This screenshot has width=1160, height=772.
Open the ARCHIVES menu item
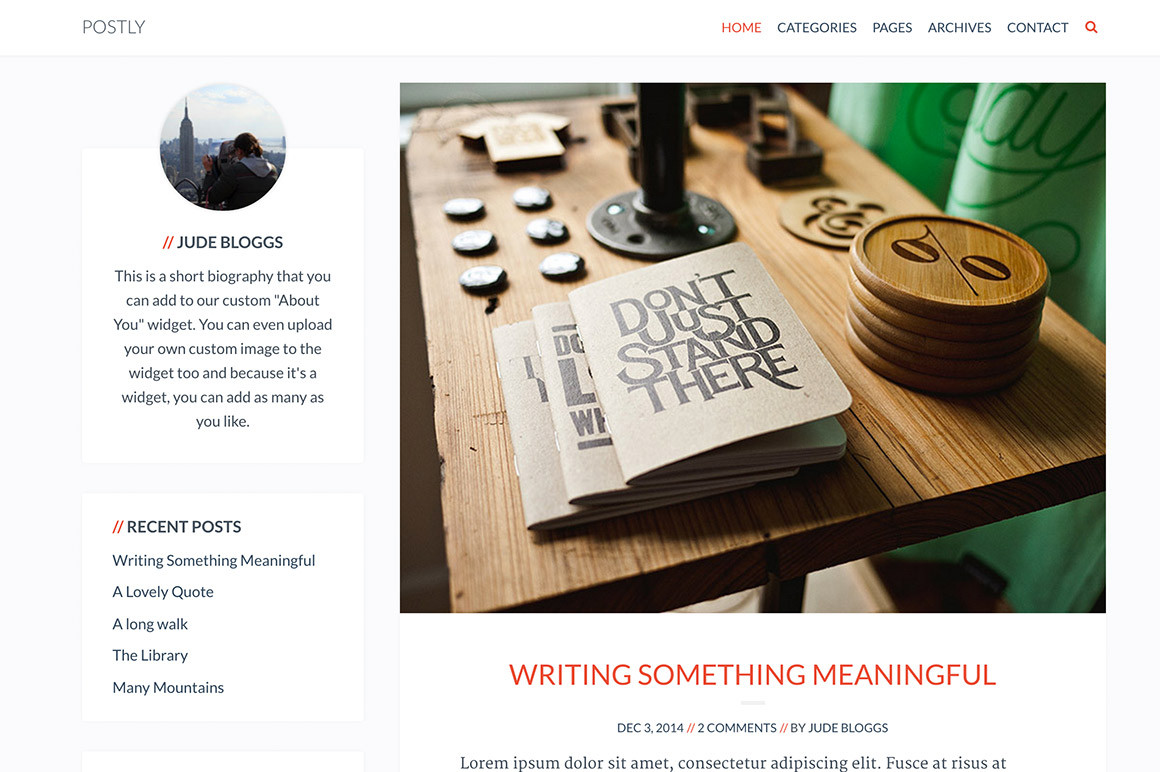click(x=960, y=27)
